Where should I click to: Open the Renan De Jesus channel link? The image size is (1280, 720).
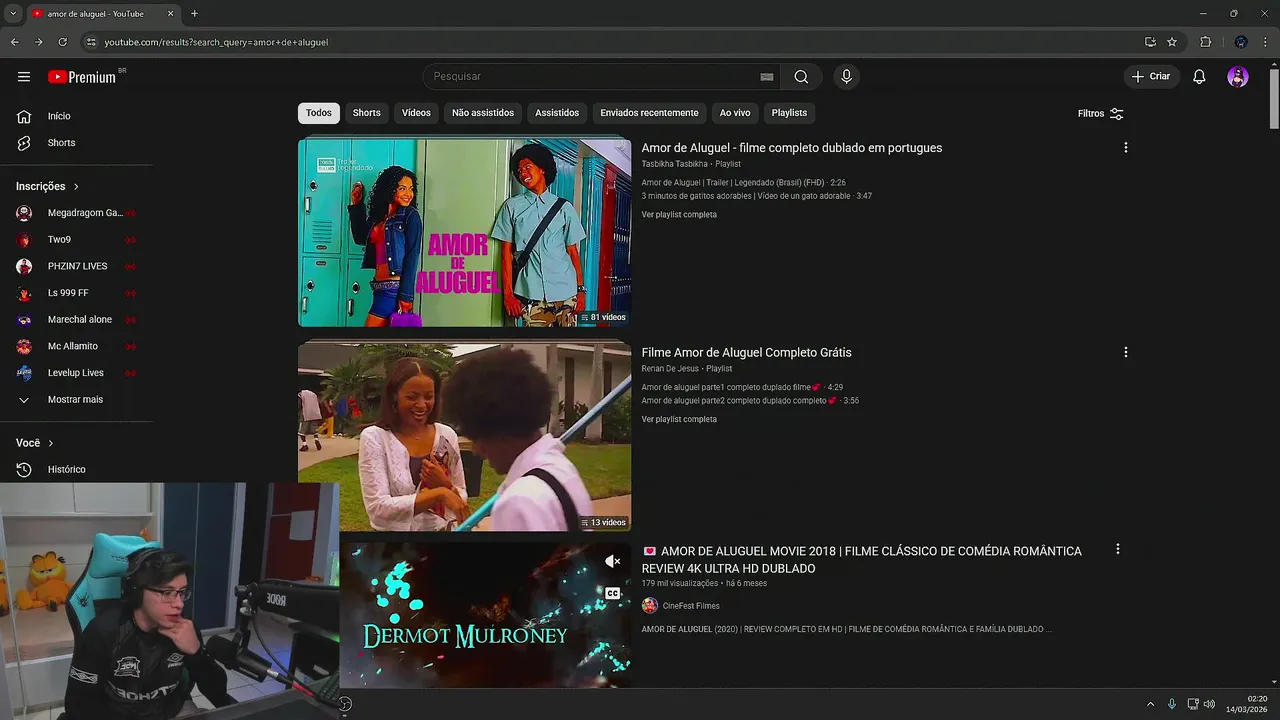[670, 369]
